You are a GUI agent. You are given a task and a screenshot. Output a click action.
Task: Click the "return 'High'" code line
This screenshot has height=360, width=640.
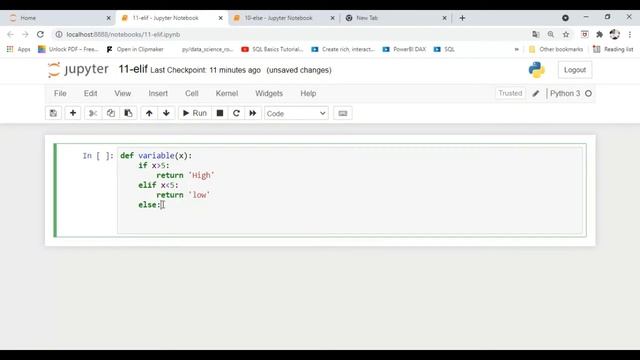coord(185,175)
